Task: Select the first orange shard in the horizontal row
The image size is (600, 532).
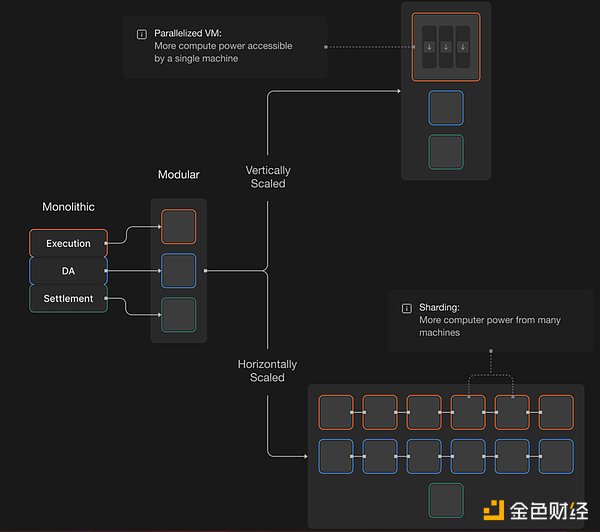Action: pos(336,412)
